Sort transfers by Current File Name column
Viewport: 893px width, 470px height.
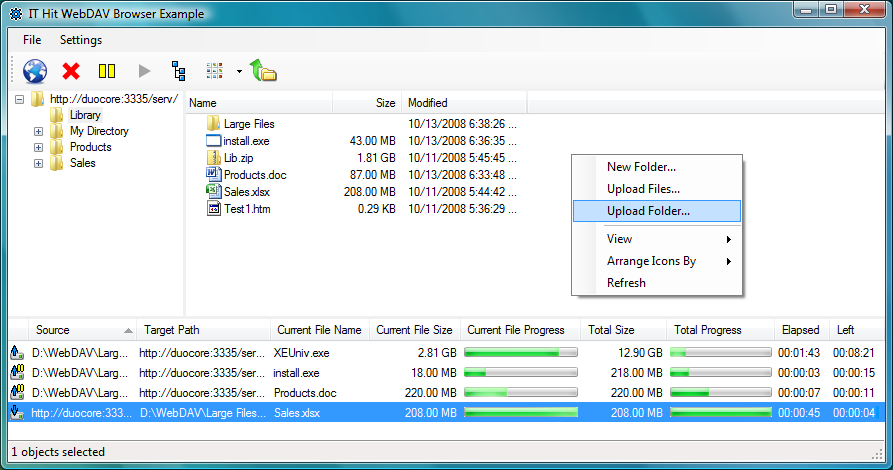coord(320,330)
